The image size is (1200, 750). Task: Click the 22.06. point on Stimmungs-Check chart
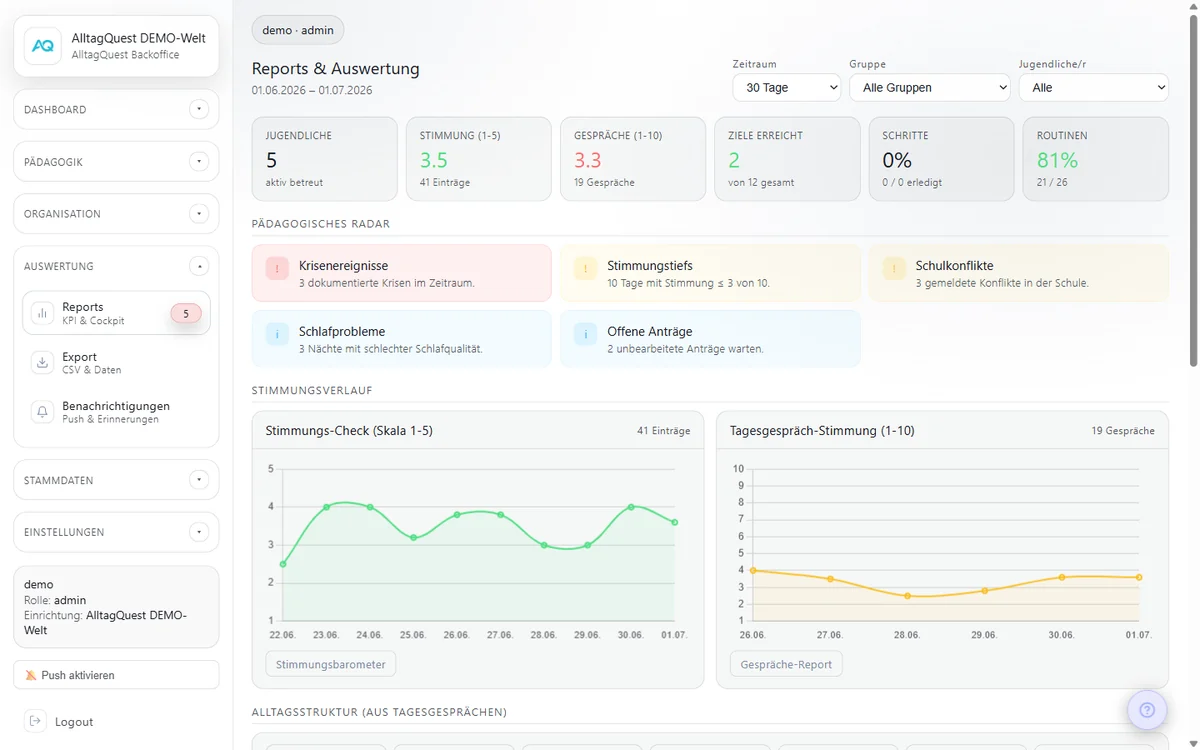pyautogui.click(x=283, y=564)
